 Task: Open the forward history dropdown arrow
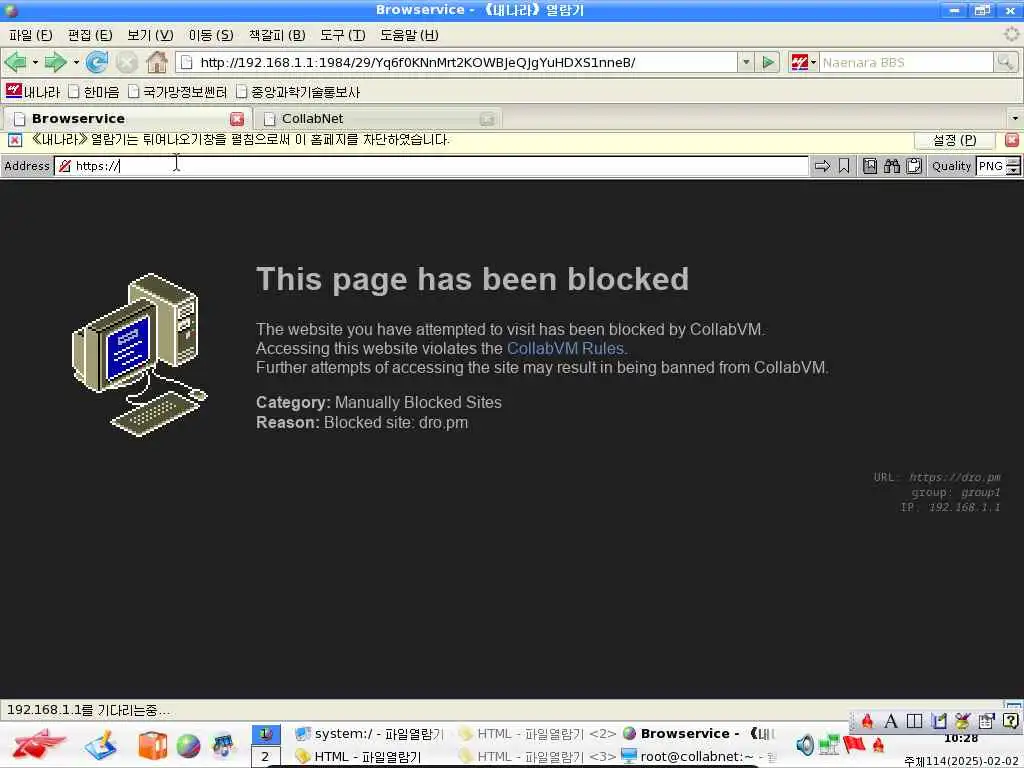click(x=76, y=63)
